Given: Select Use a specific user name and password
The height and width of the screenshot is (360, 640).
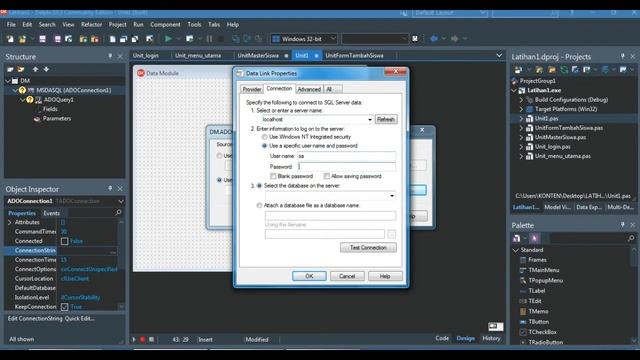Looking at the screenshot, I should pos(264,146).
